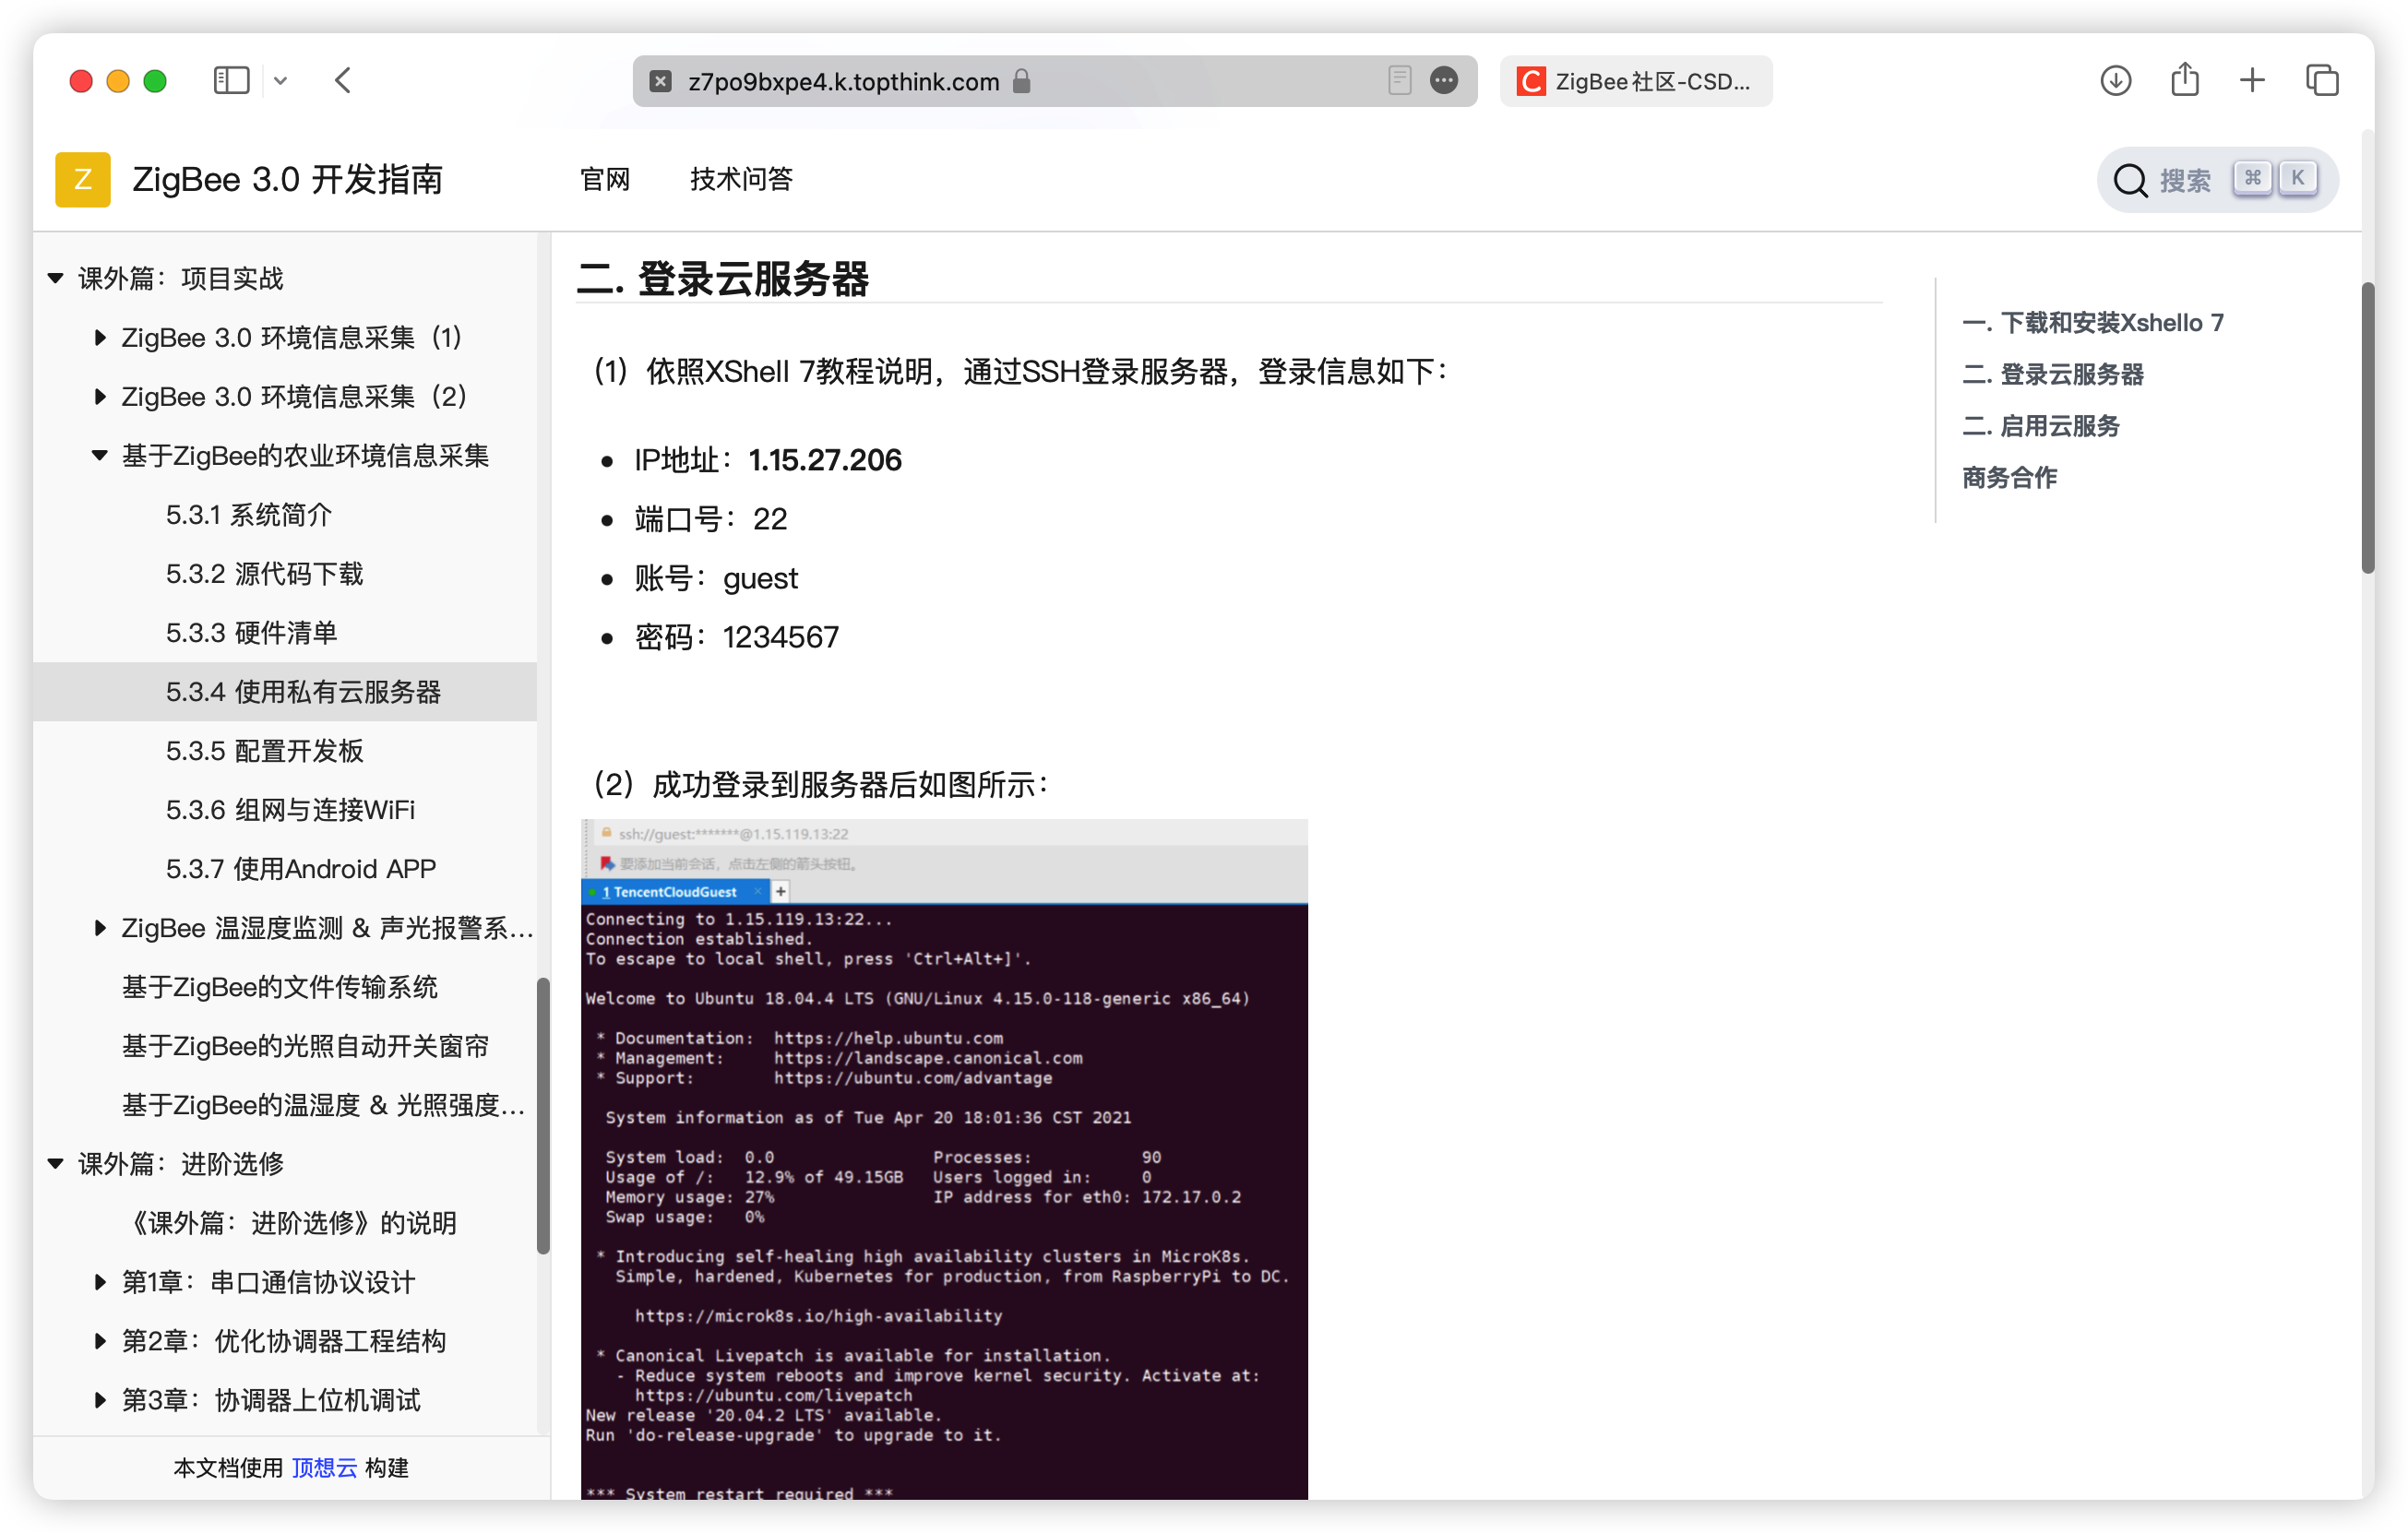Screen dimensions: 2408x1533
Task: Select 5.3.5 配置开发板 page
Action: coord(264,751)
